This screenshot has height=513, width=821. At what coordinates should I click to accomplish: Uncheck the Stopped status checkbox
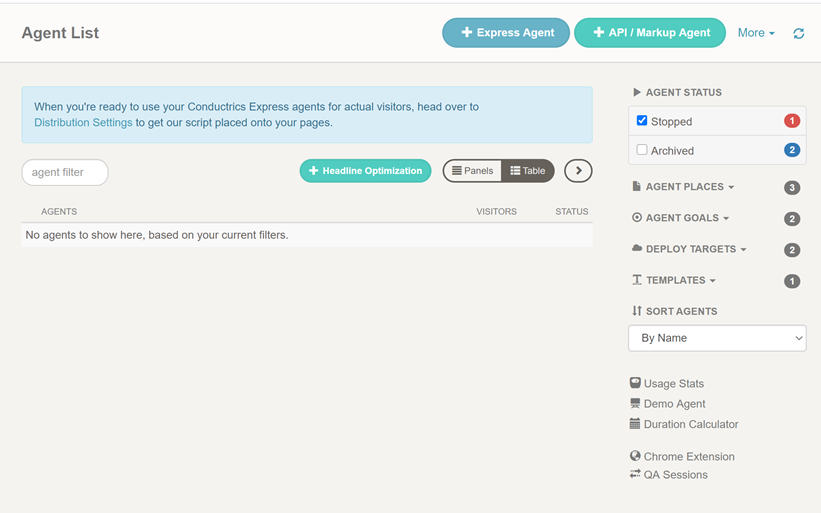(x=642, y=121)
